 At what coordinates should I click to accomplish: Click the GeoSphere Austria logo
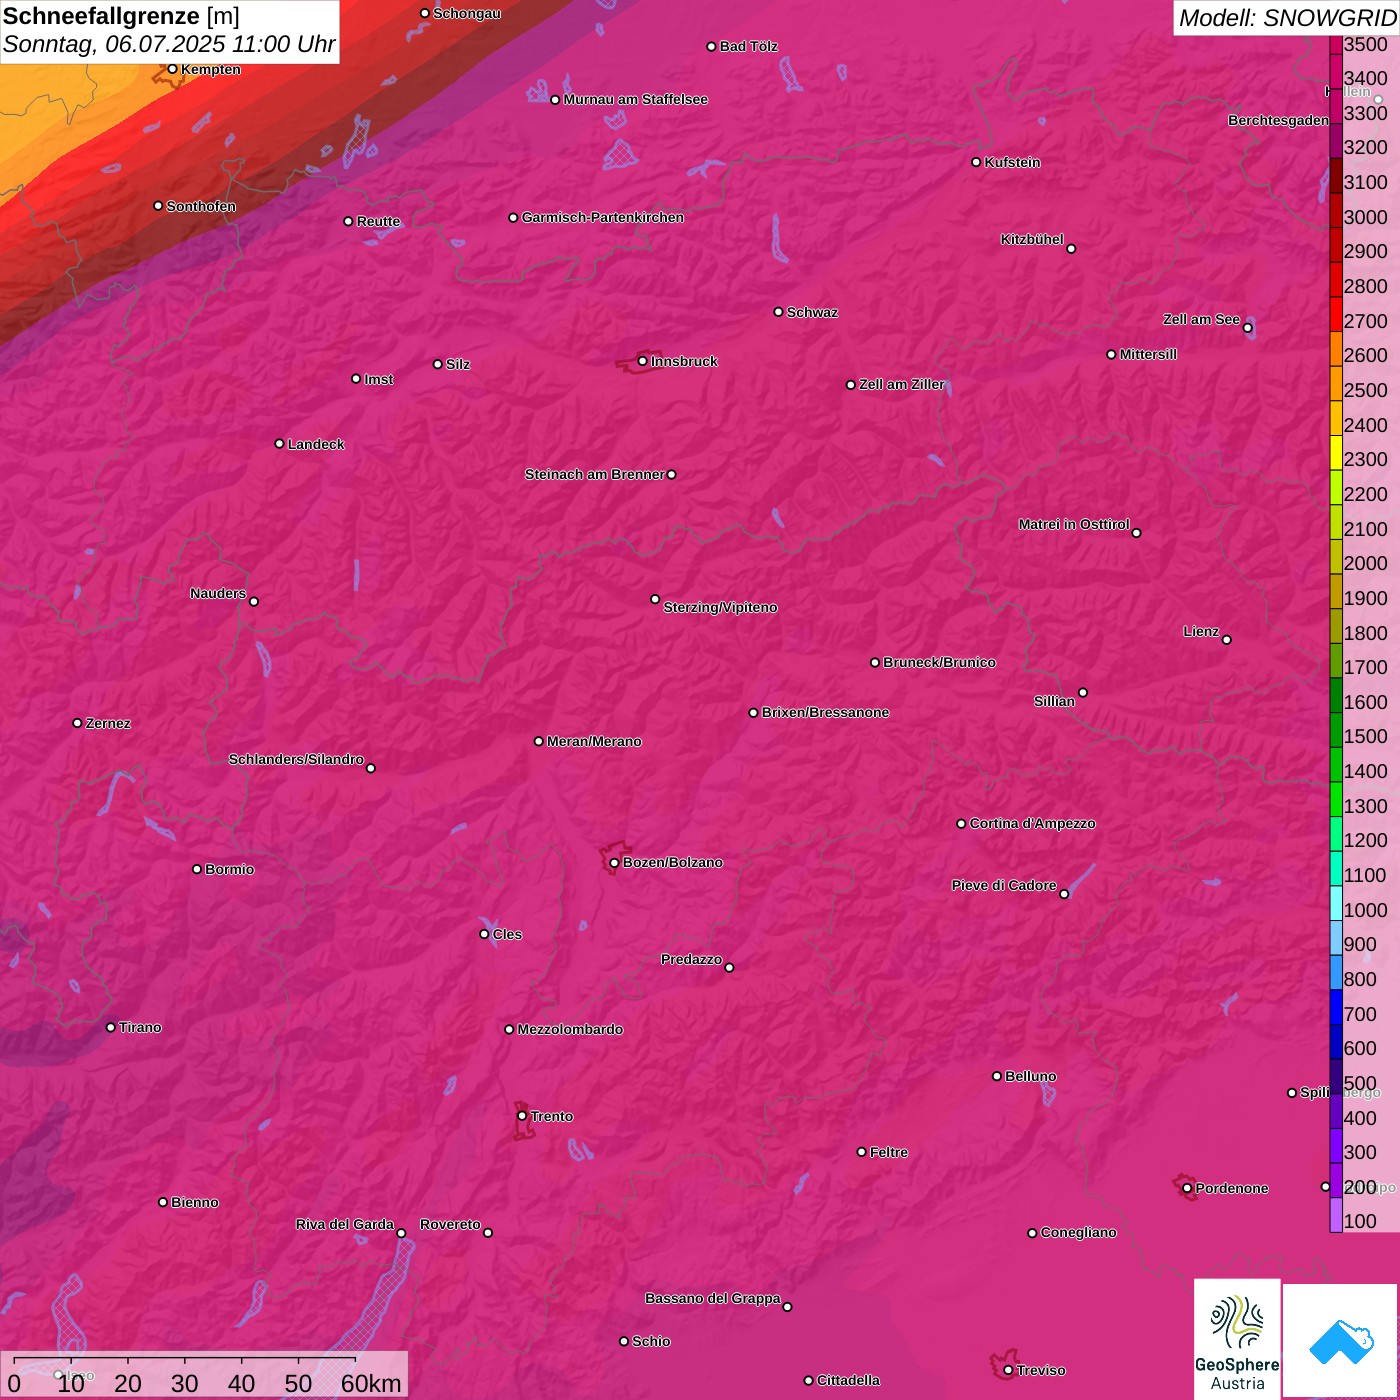[1237, 1338]
